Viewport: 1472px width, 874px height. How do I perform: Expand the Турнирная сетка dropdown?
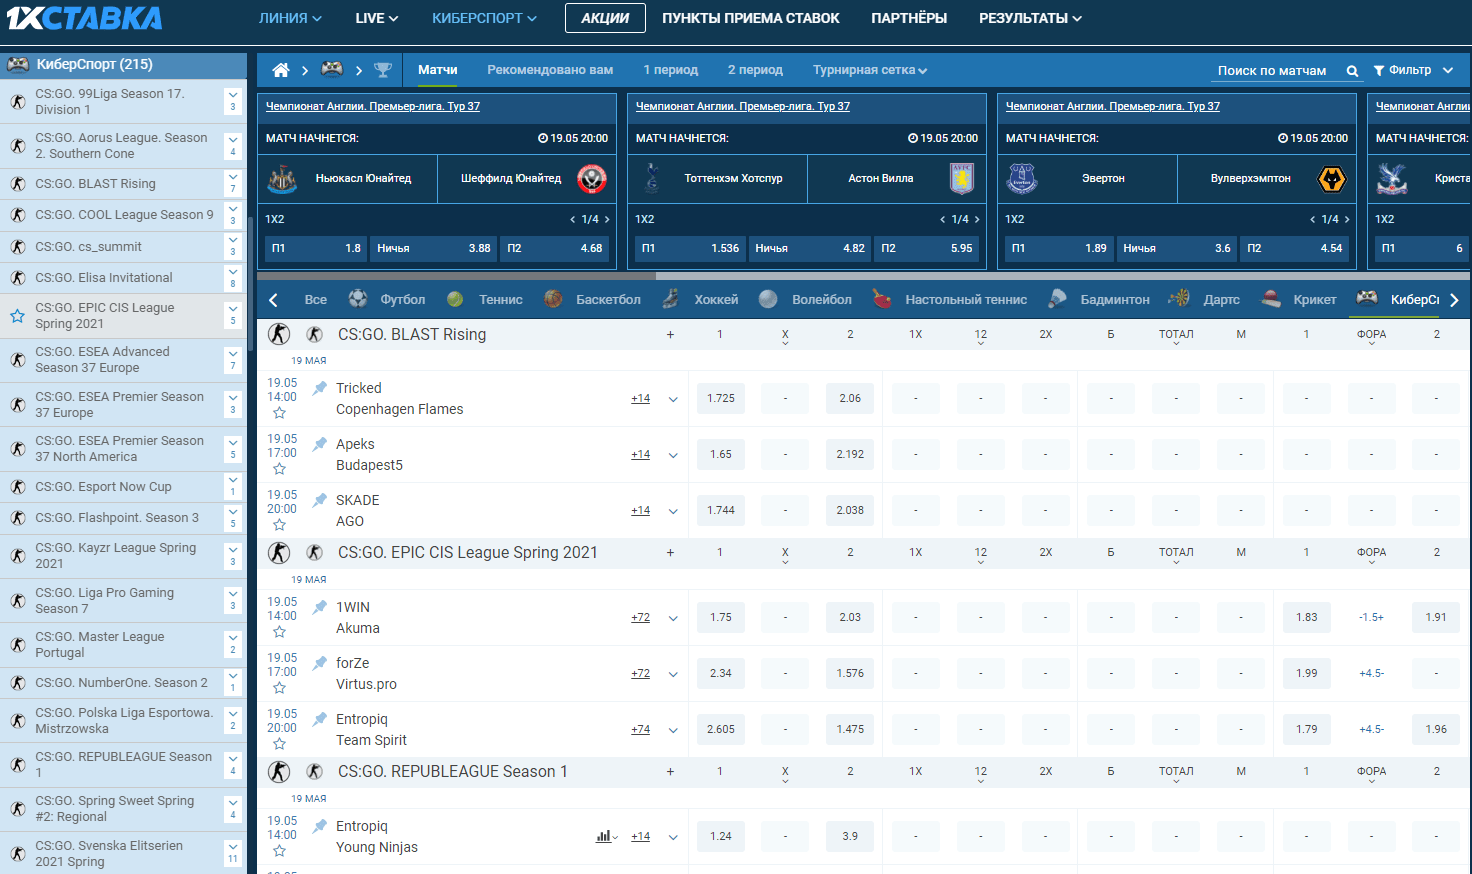point(870,70)
